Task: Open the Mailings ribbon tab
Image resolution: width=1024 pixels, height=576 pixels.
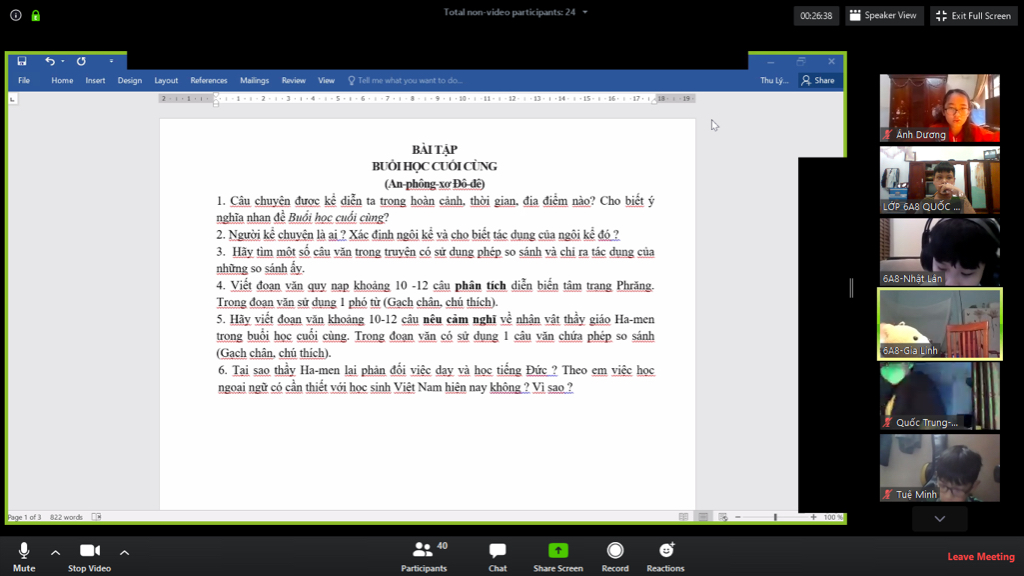Action: tap(255, 81)
